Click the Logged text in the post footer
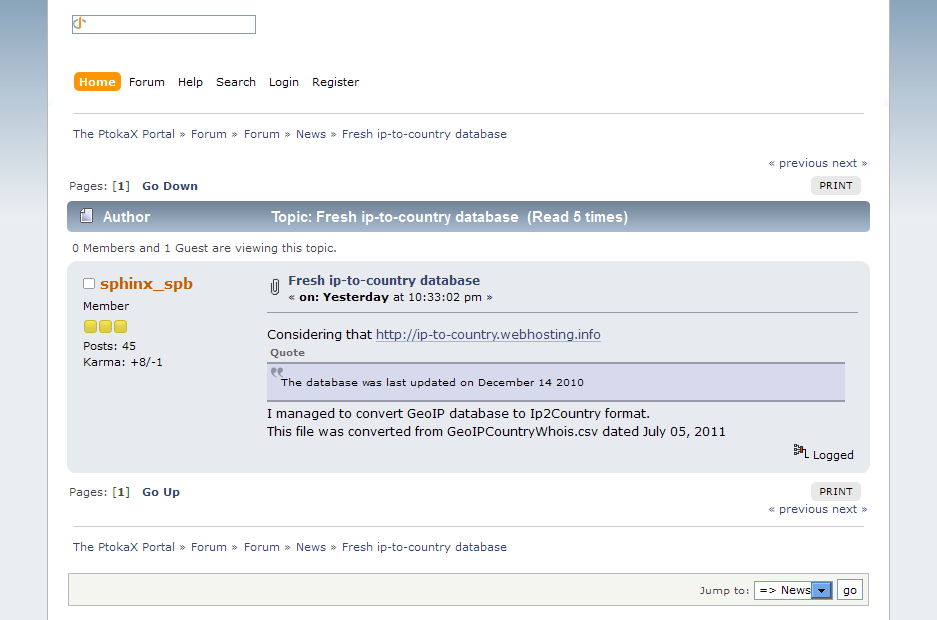 (833, 455)
